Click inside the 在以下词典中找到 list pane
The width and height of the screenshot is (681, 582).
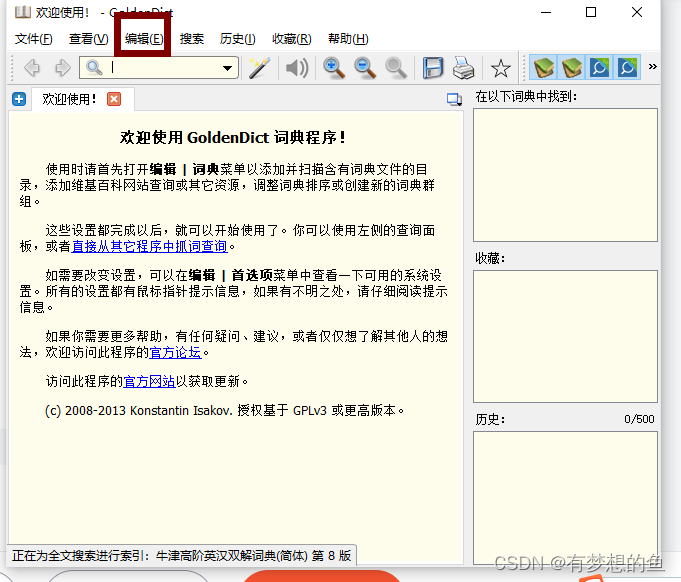565,175
